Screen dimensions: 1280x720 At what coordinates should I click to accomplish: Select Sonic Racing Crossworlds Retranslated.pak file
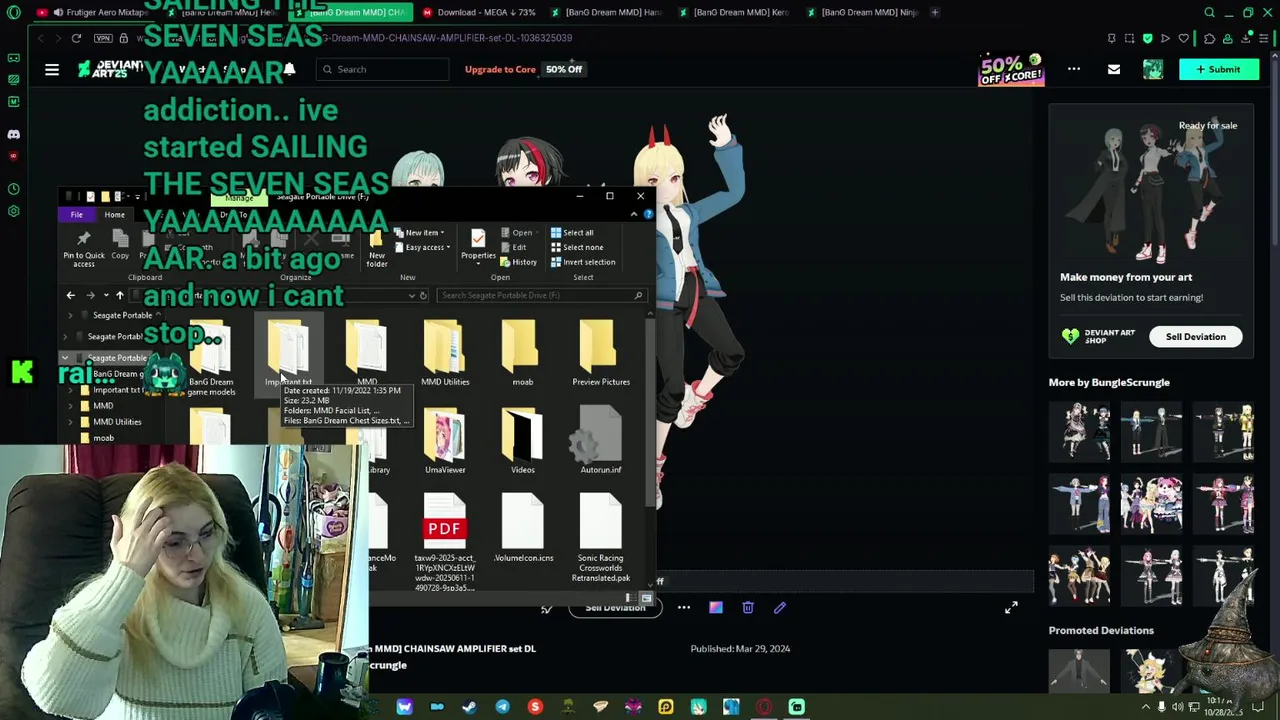click(x=601, y=538)
